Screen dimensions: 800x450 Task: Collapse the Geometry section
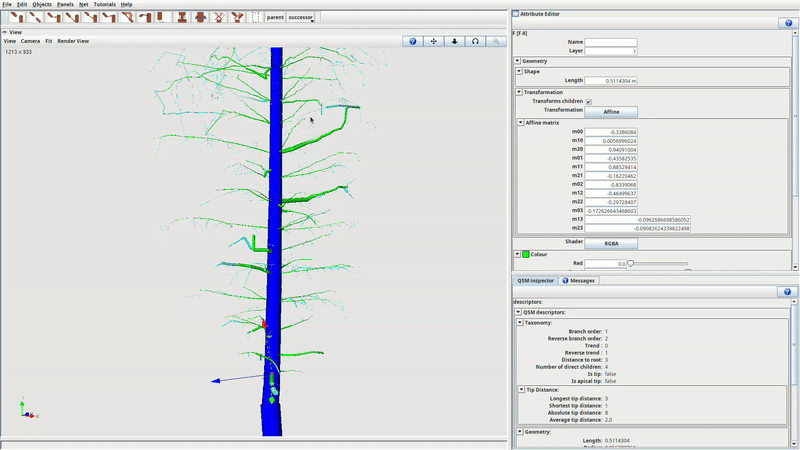[518, 61]
